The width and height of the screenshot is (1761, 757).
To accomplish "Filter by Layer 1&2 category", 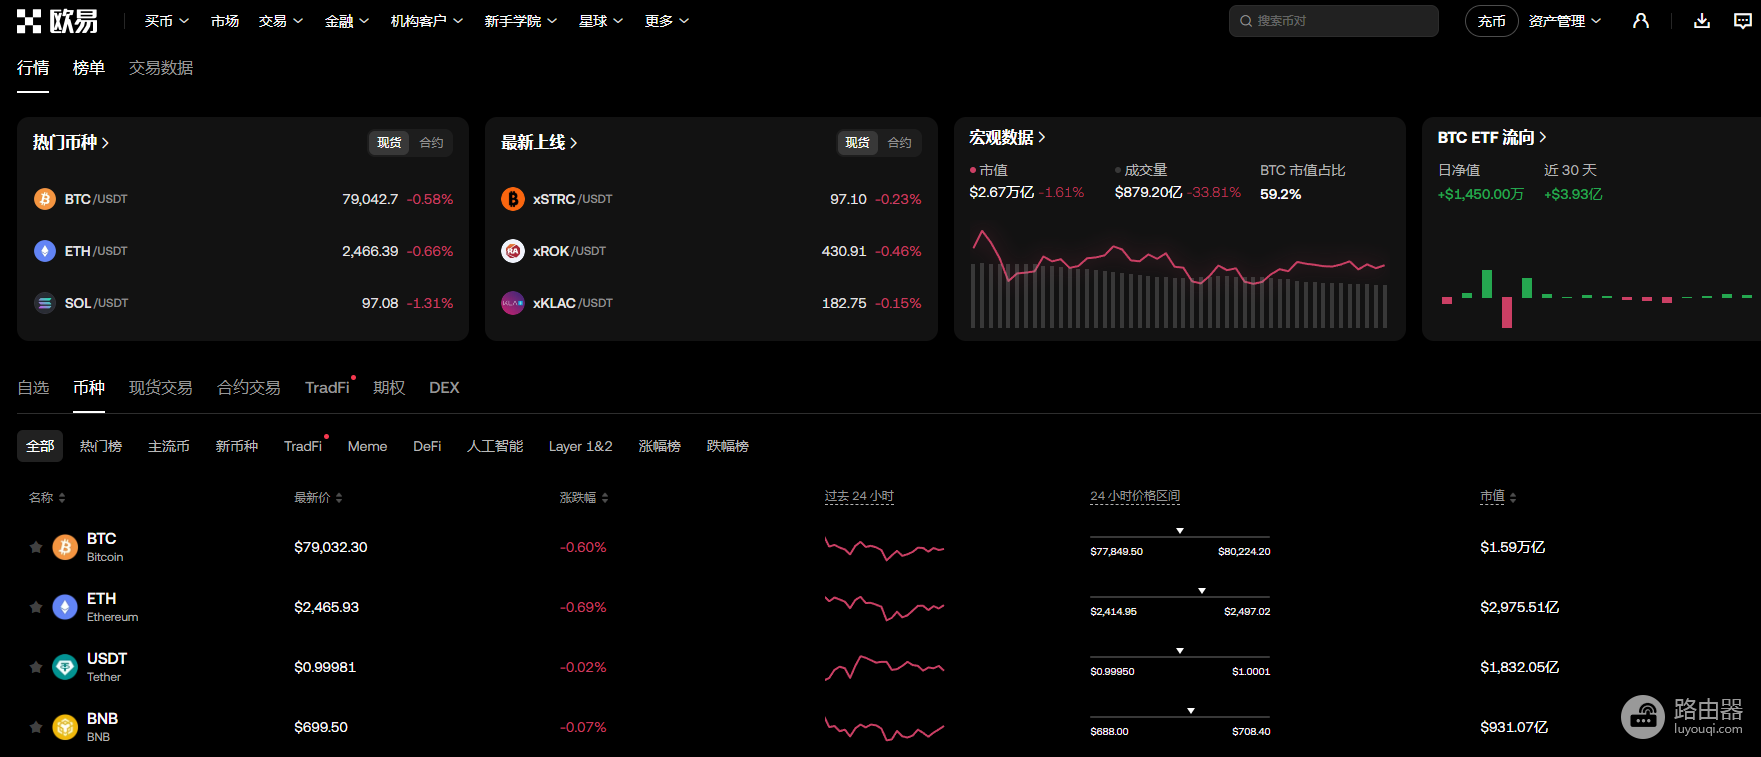I will coord(580,446).
